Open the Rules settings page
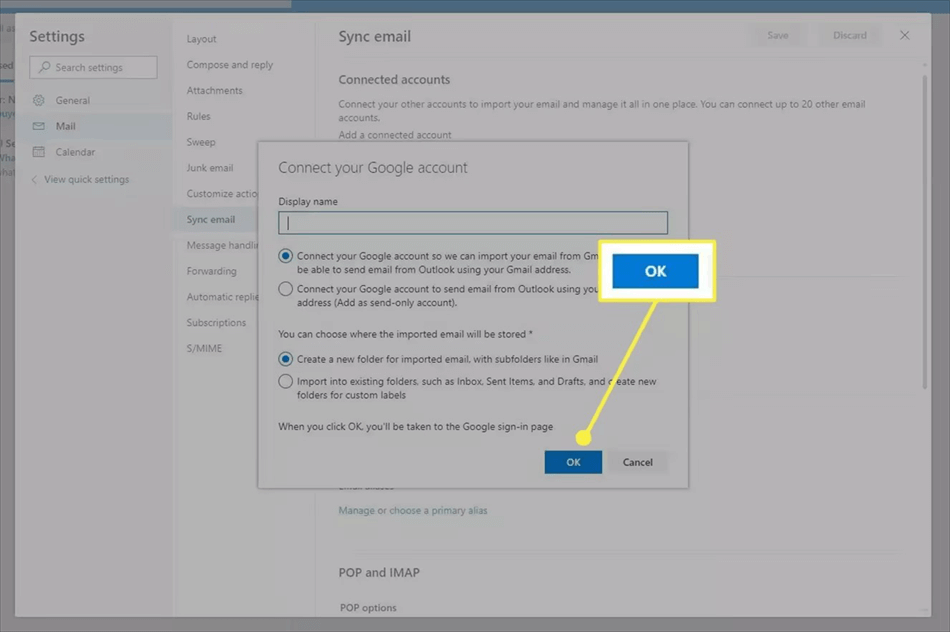This screenshot has height=632, width=950. 198,116
